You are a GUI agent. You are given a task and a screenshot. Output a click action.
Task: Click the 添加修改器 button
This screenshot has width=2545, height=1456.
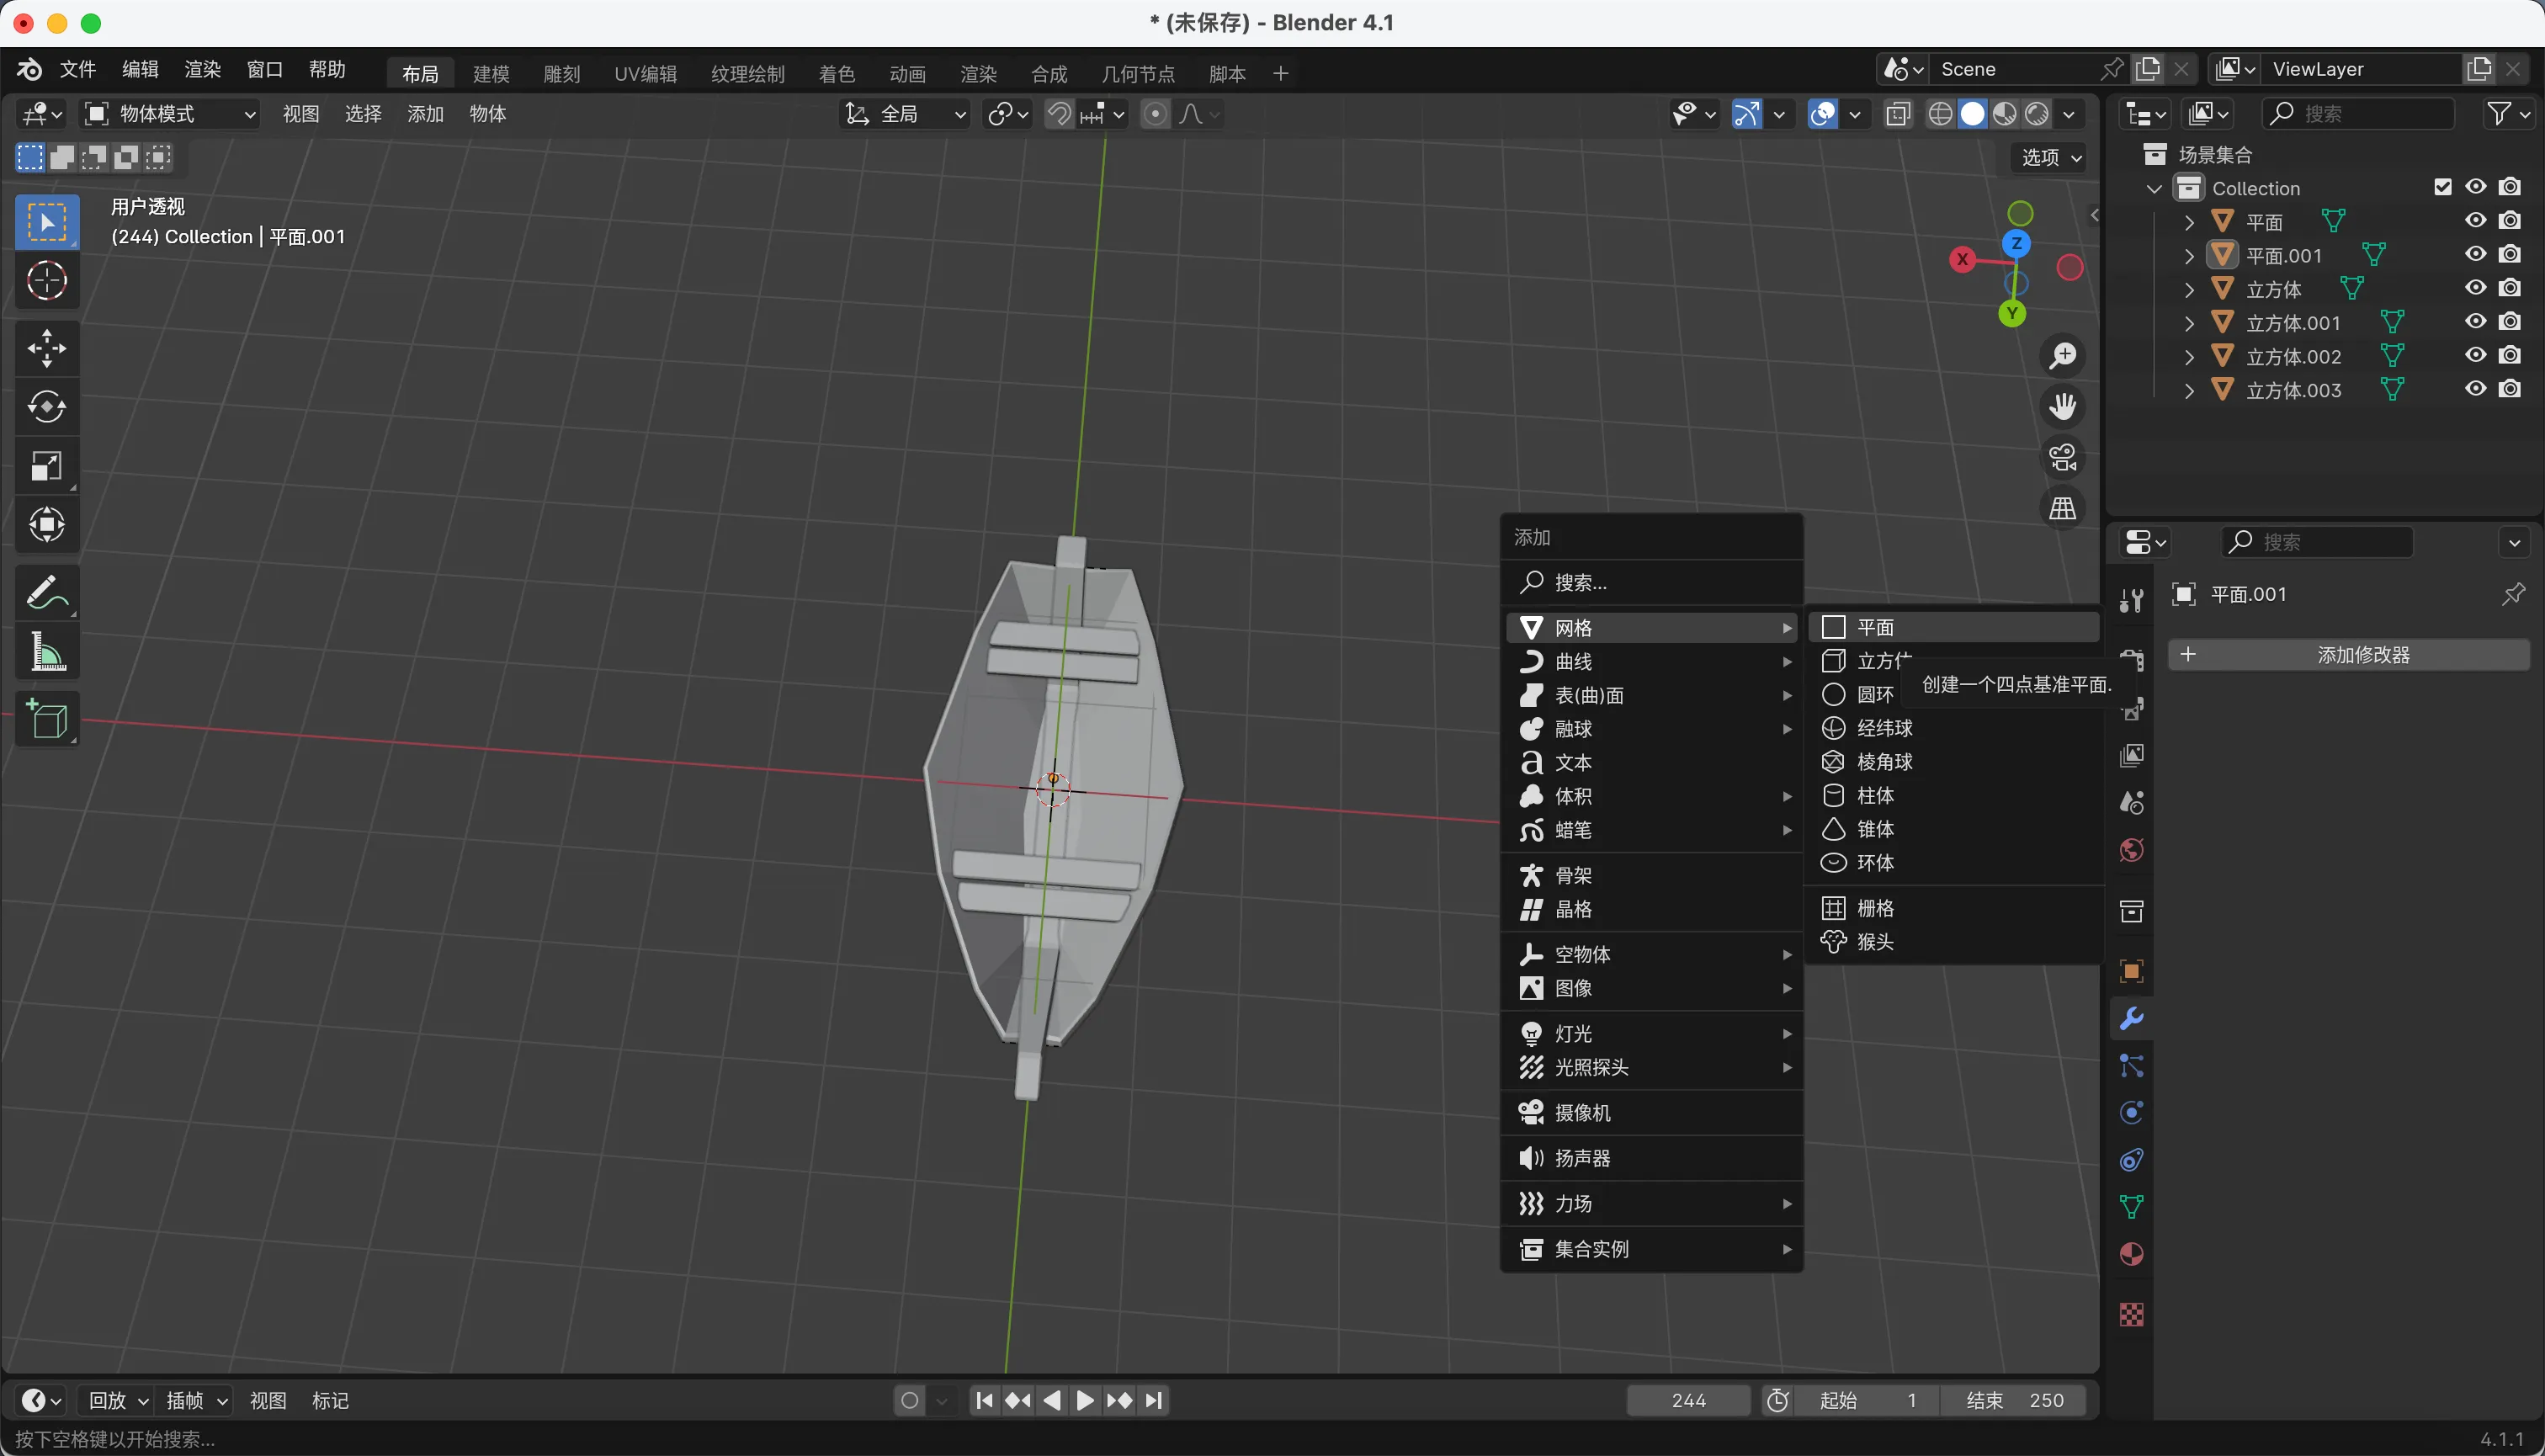2348,655
